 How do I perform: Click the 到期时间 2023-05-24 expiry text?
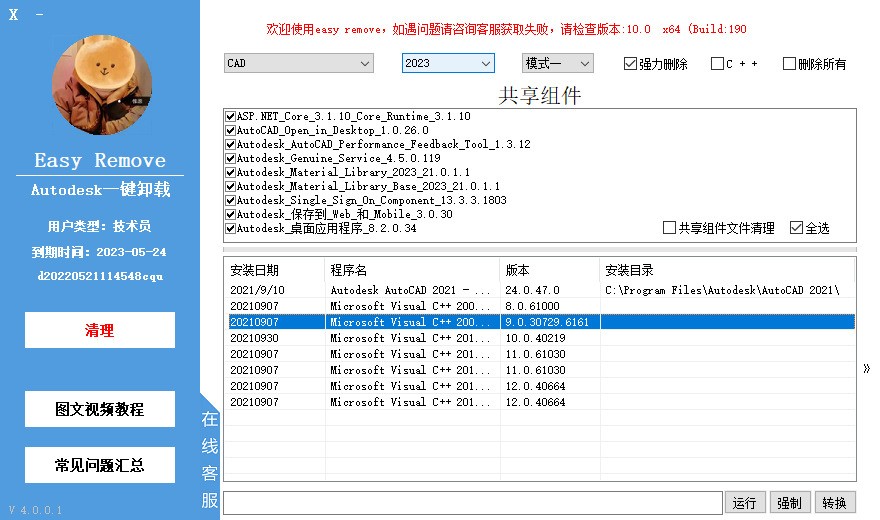pyautogui.click(x=99, y=252)
